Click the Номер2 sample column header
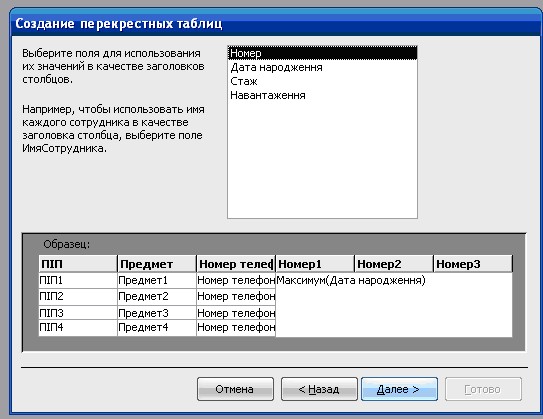This screenshot has width=543, height=419. pyautogui.click(x=394, y=264)
